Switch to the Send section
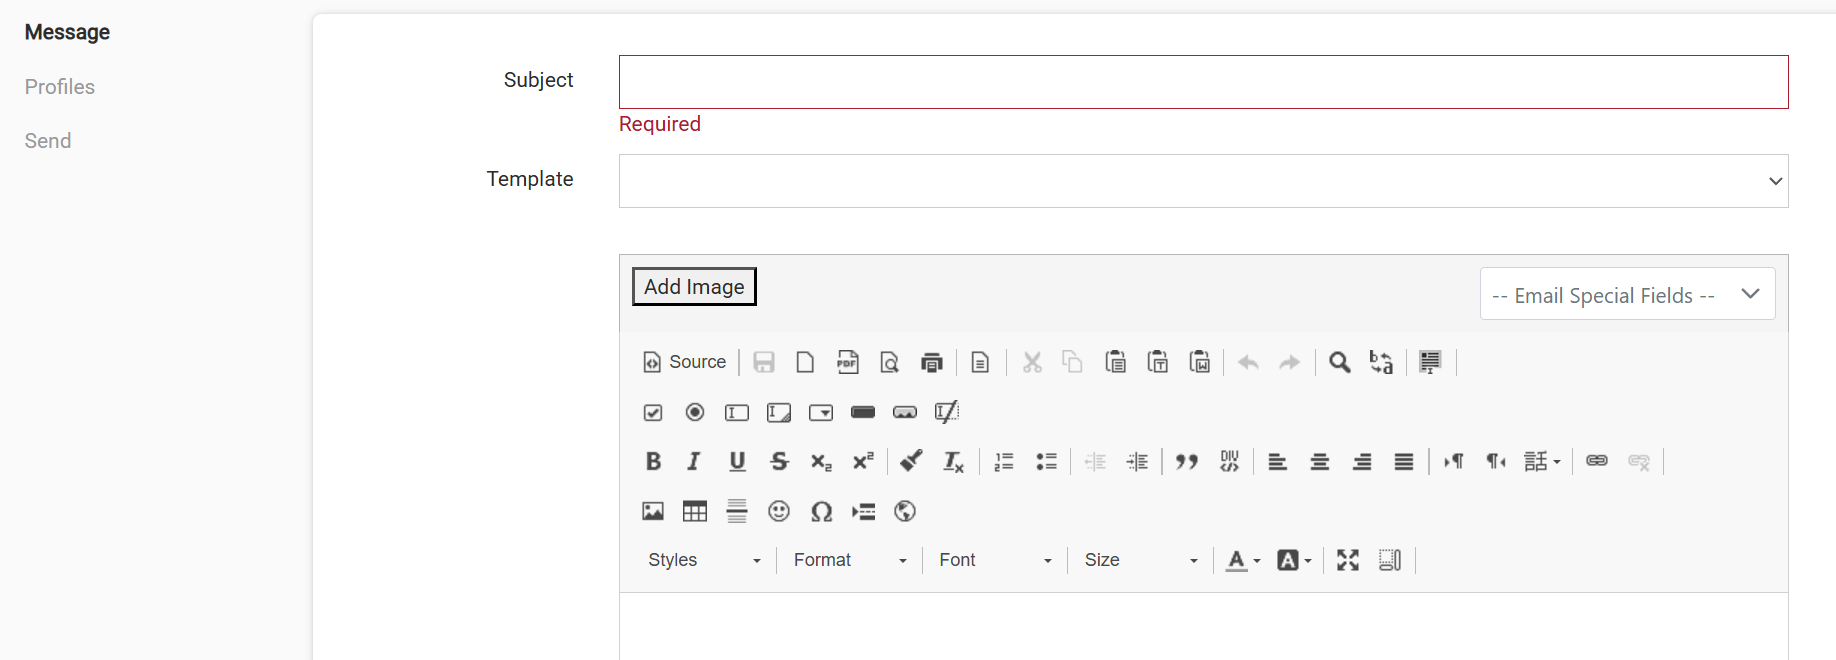 click(x=48, y=141)
